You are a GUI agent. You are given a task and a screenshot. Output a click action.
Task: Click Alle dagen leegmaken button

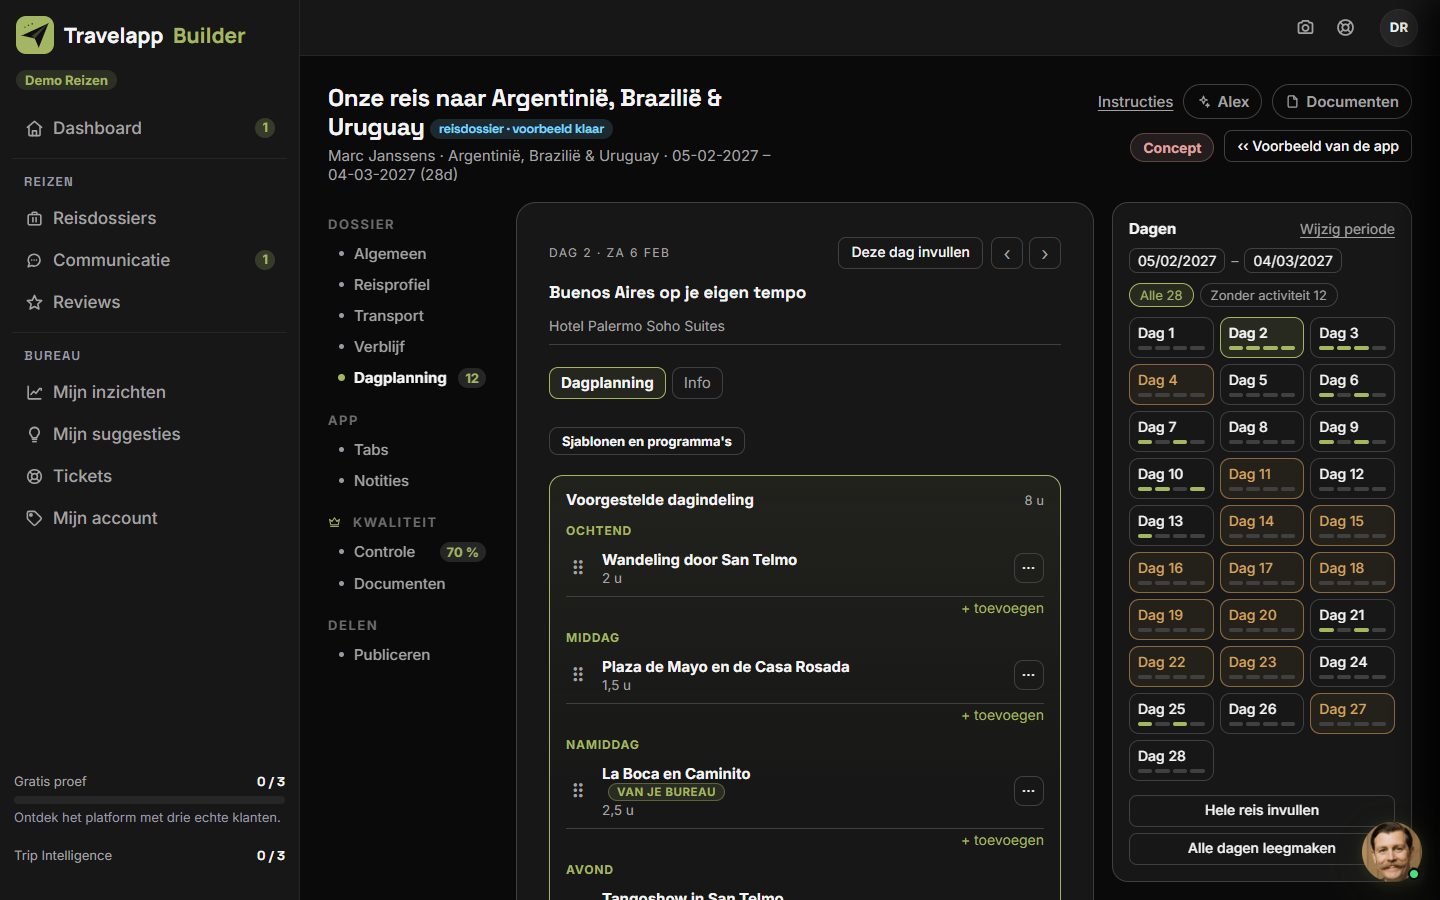click(x=1262, y=848)
